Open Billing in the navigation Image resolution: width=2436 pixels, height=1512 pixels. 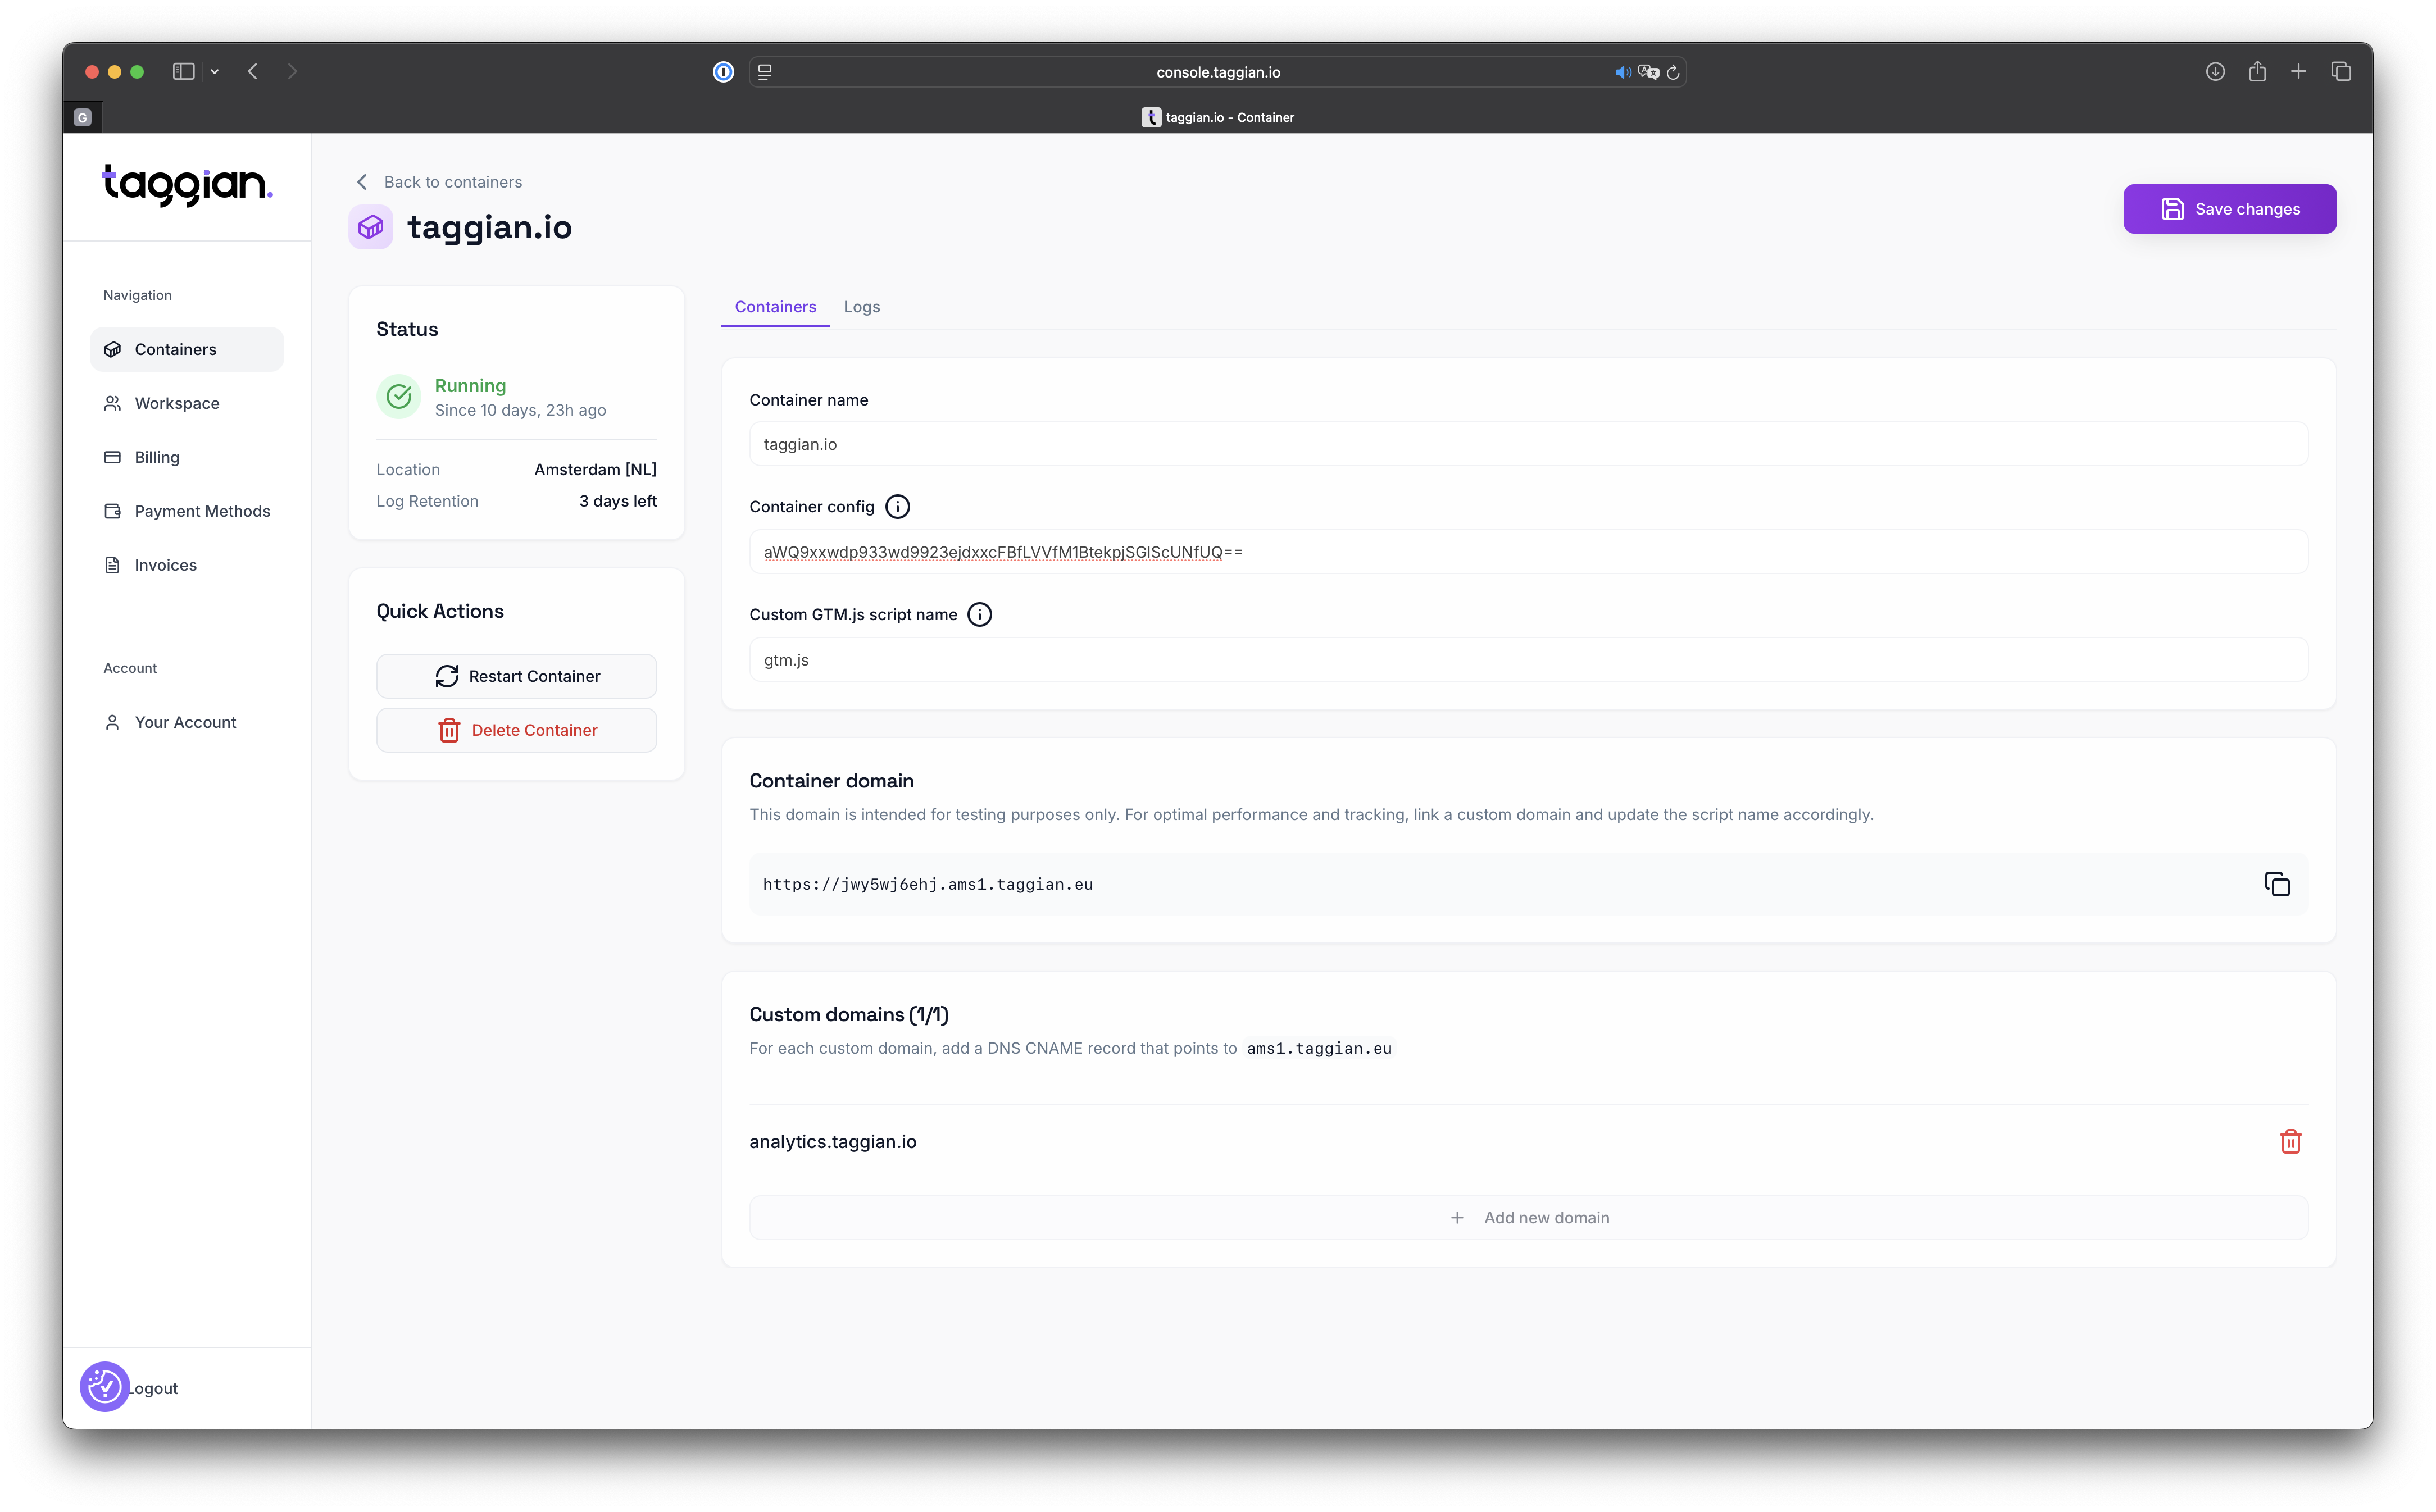point(157,457)
